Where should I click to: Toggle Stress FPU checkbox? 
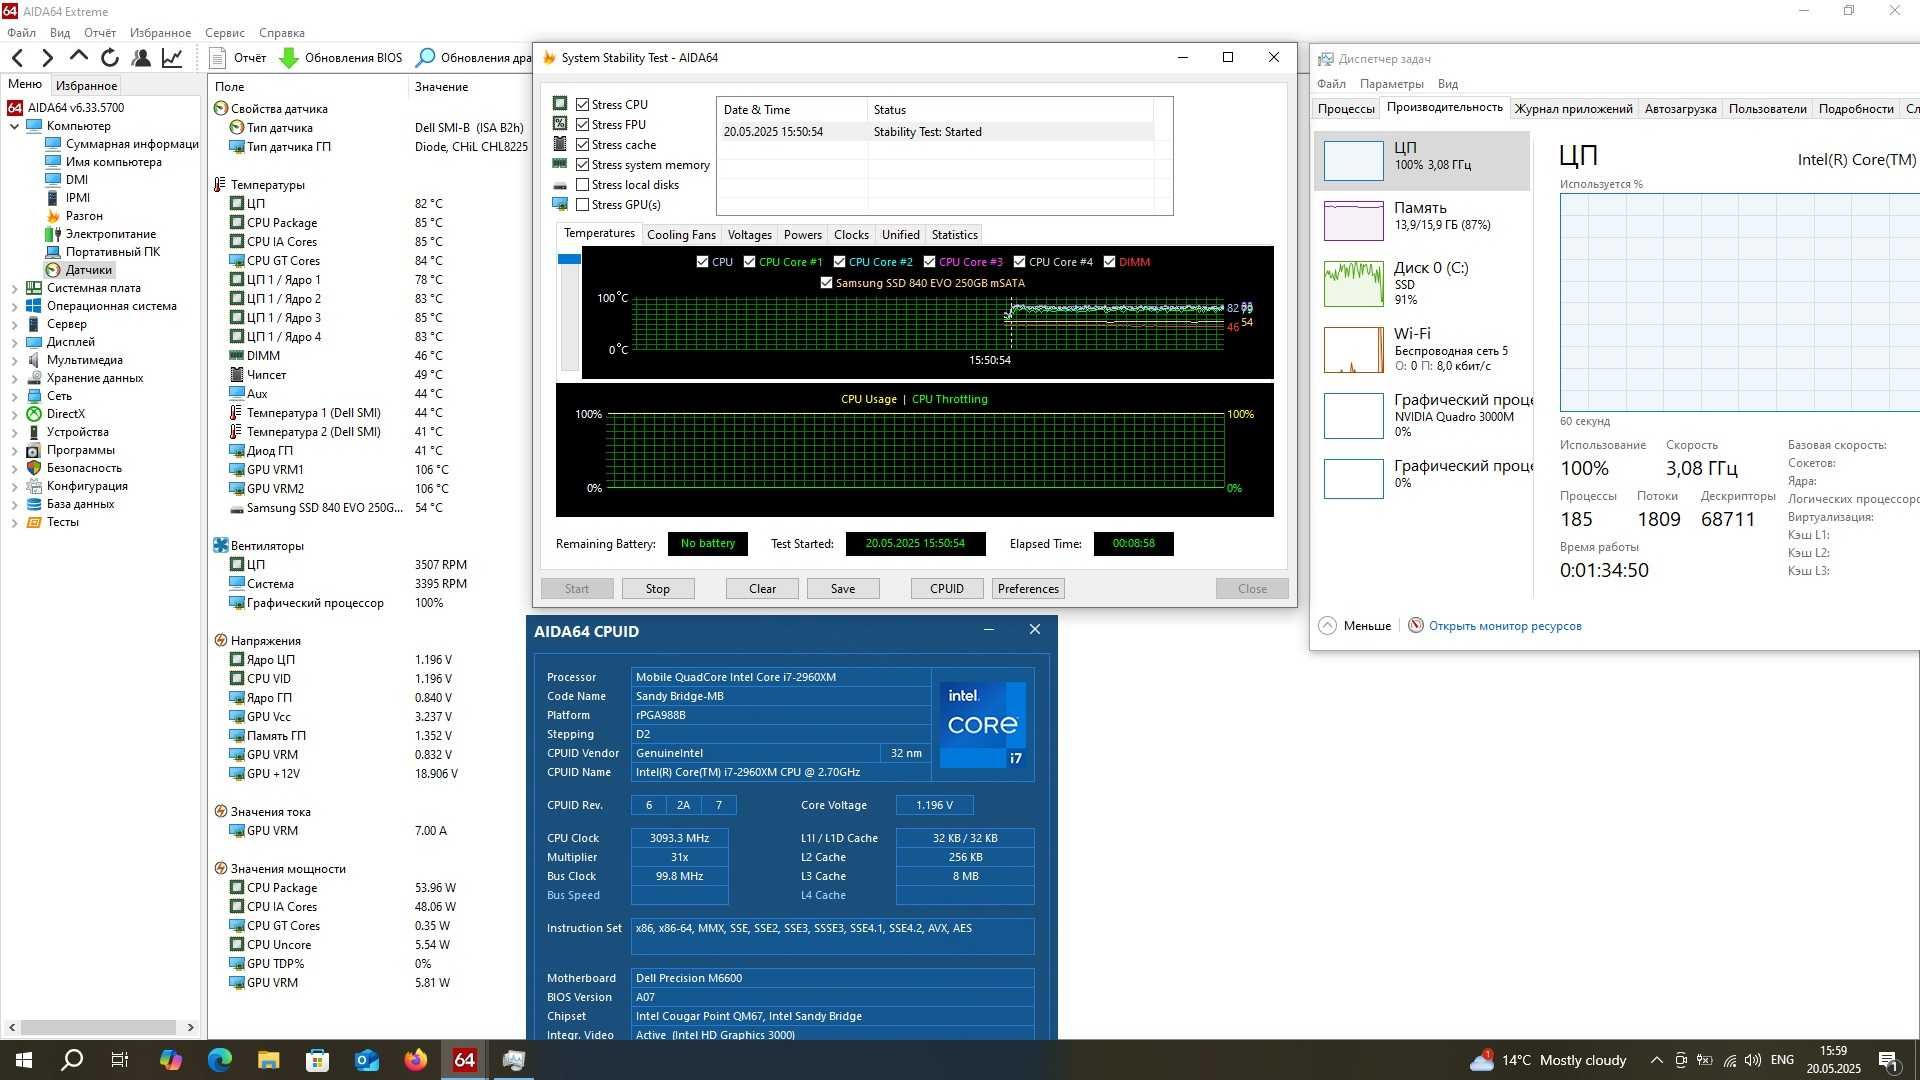pyautogui.click(x=582, y=124)
